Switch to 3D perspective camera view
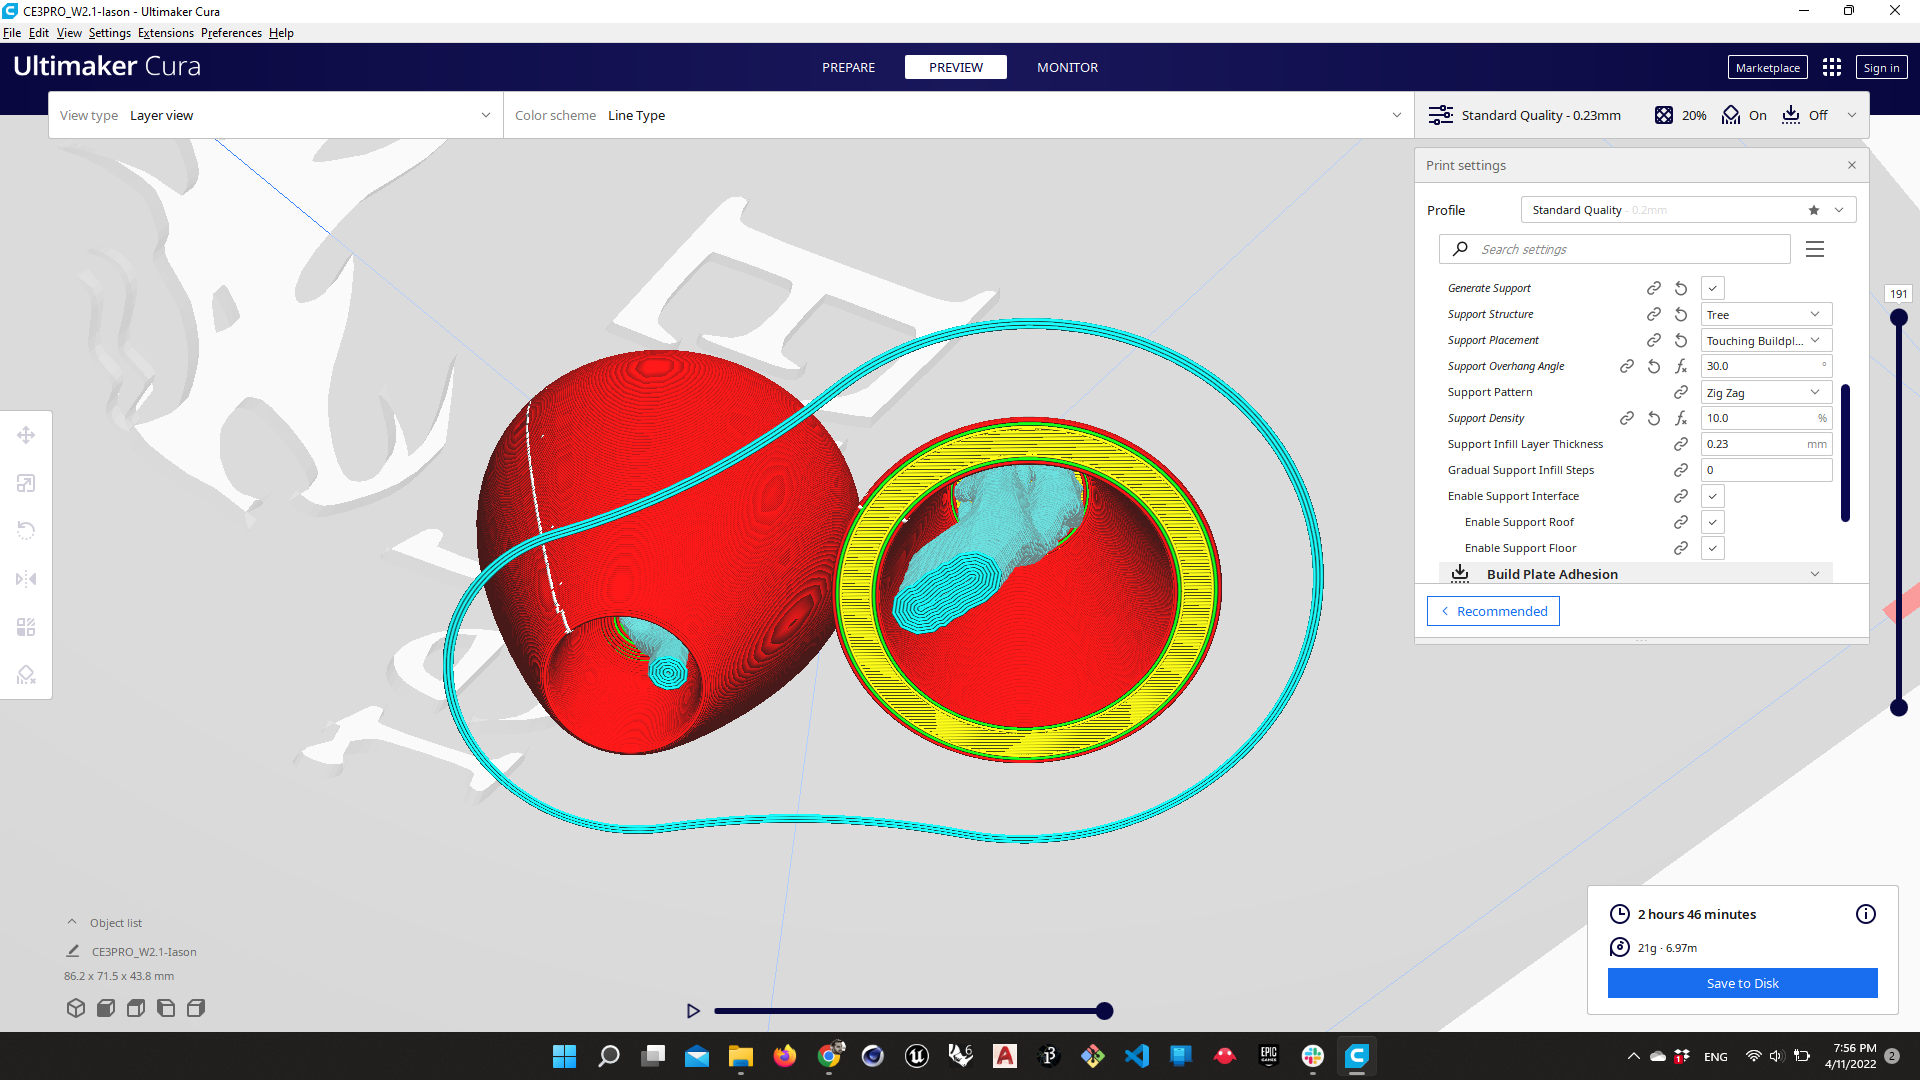The height and width of the screenshot is (1080, 1920). [x=76, y=1008]
